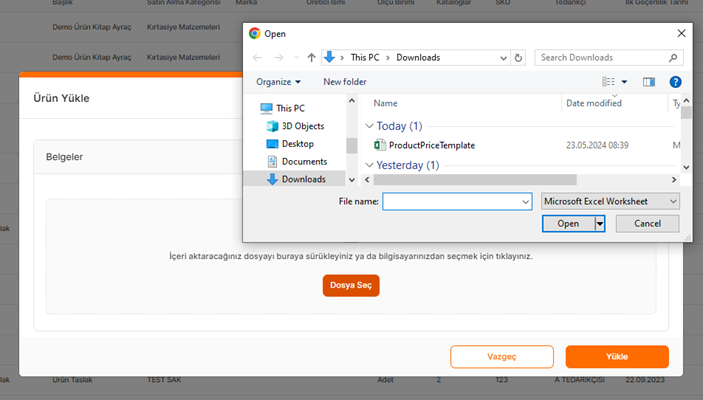Image resolution: width=703 pixels, height=400 pixels.
Task: Collapse the Today (1) group
Action: 369,126
